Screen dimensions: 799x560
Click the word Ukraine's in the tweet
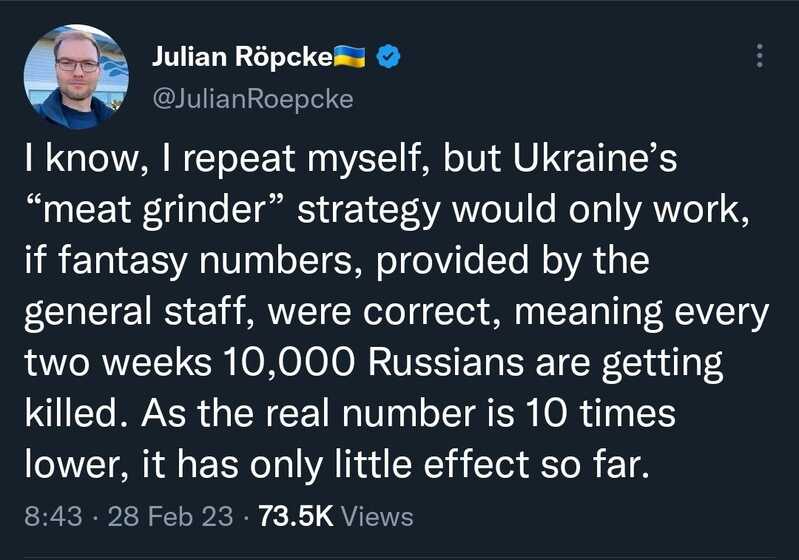[x=595, y=158]
